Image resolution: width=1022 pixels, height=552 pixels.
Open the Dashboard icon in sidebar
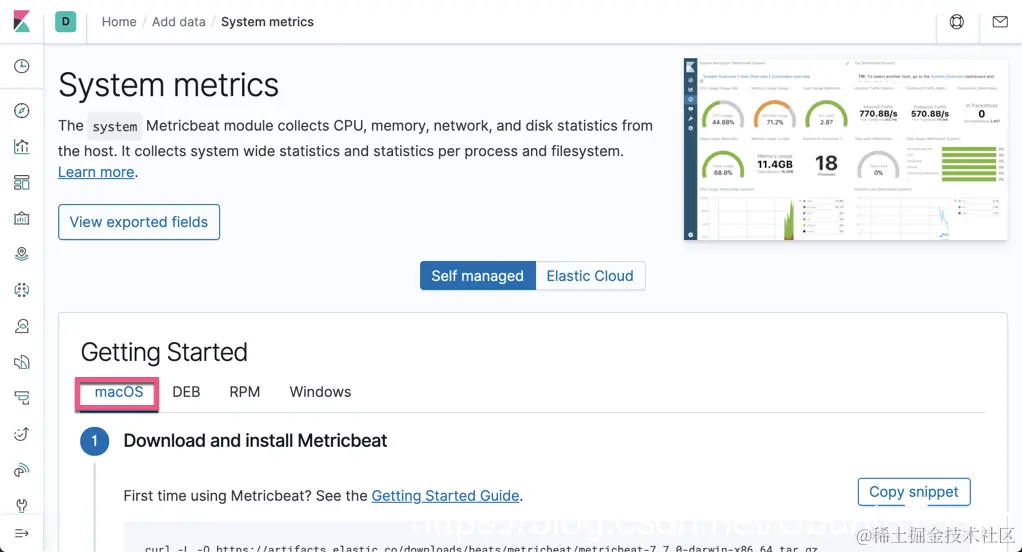[x=22, y=182]
